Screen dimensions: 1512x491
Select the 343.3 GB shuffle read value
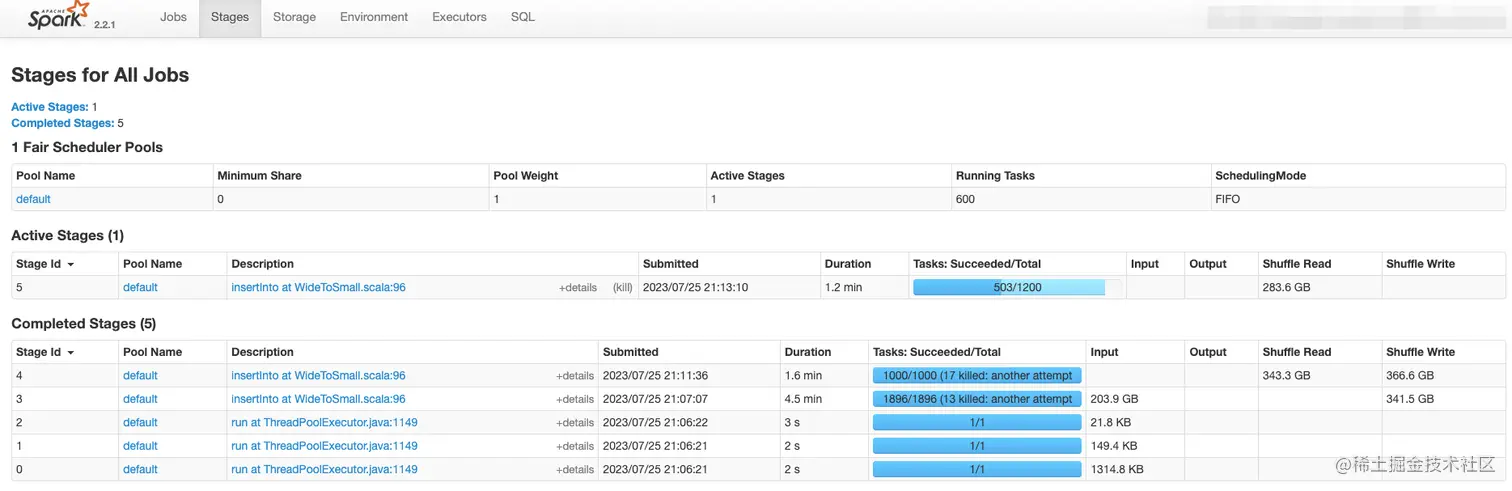click(1287, 376)
